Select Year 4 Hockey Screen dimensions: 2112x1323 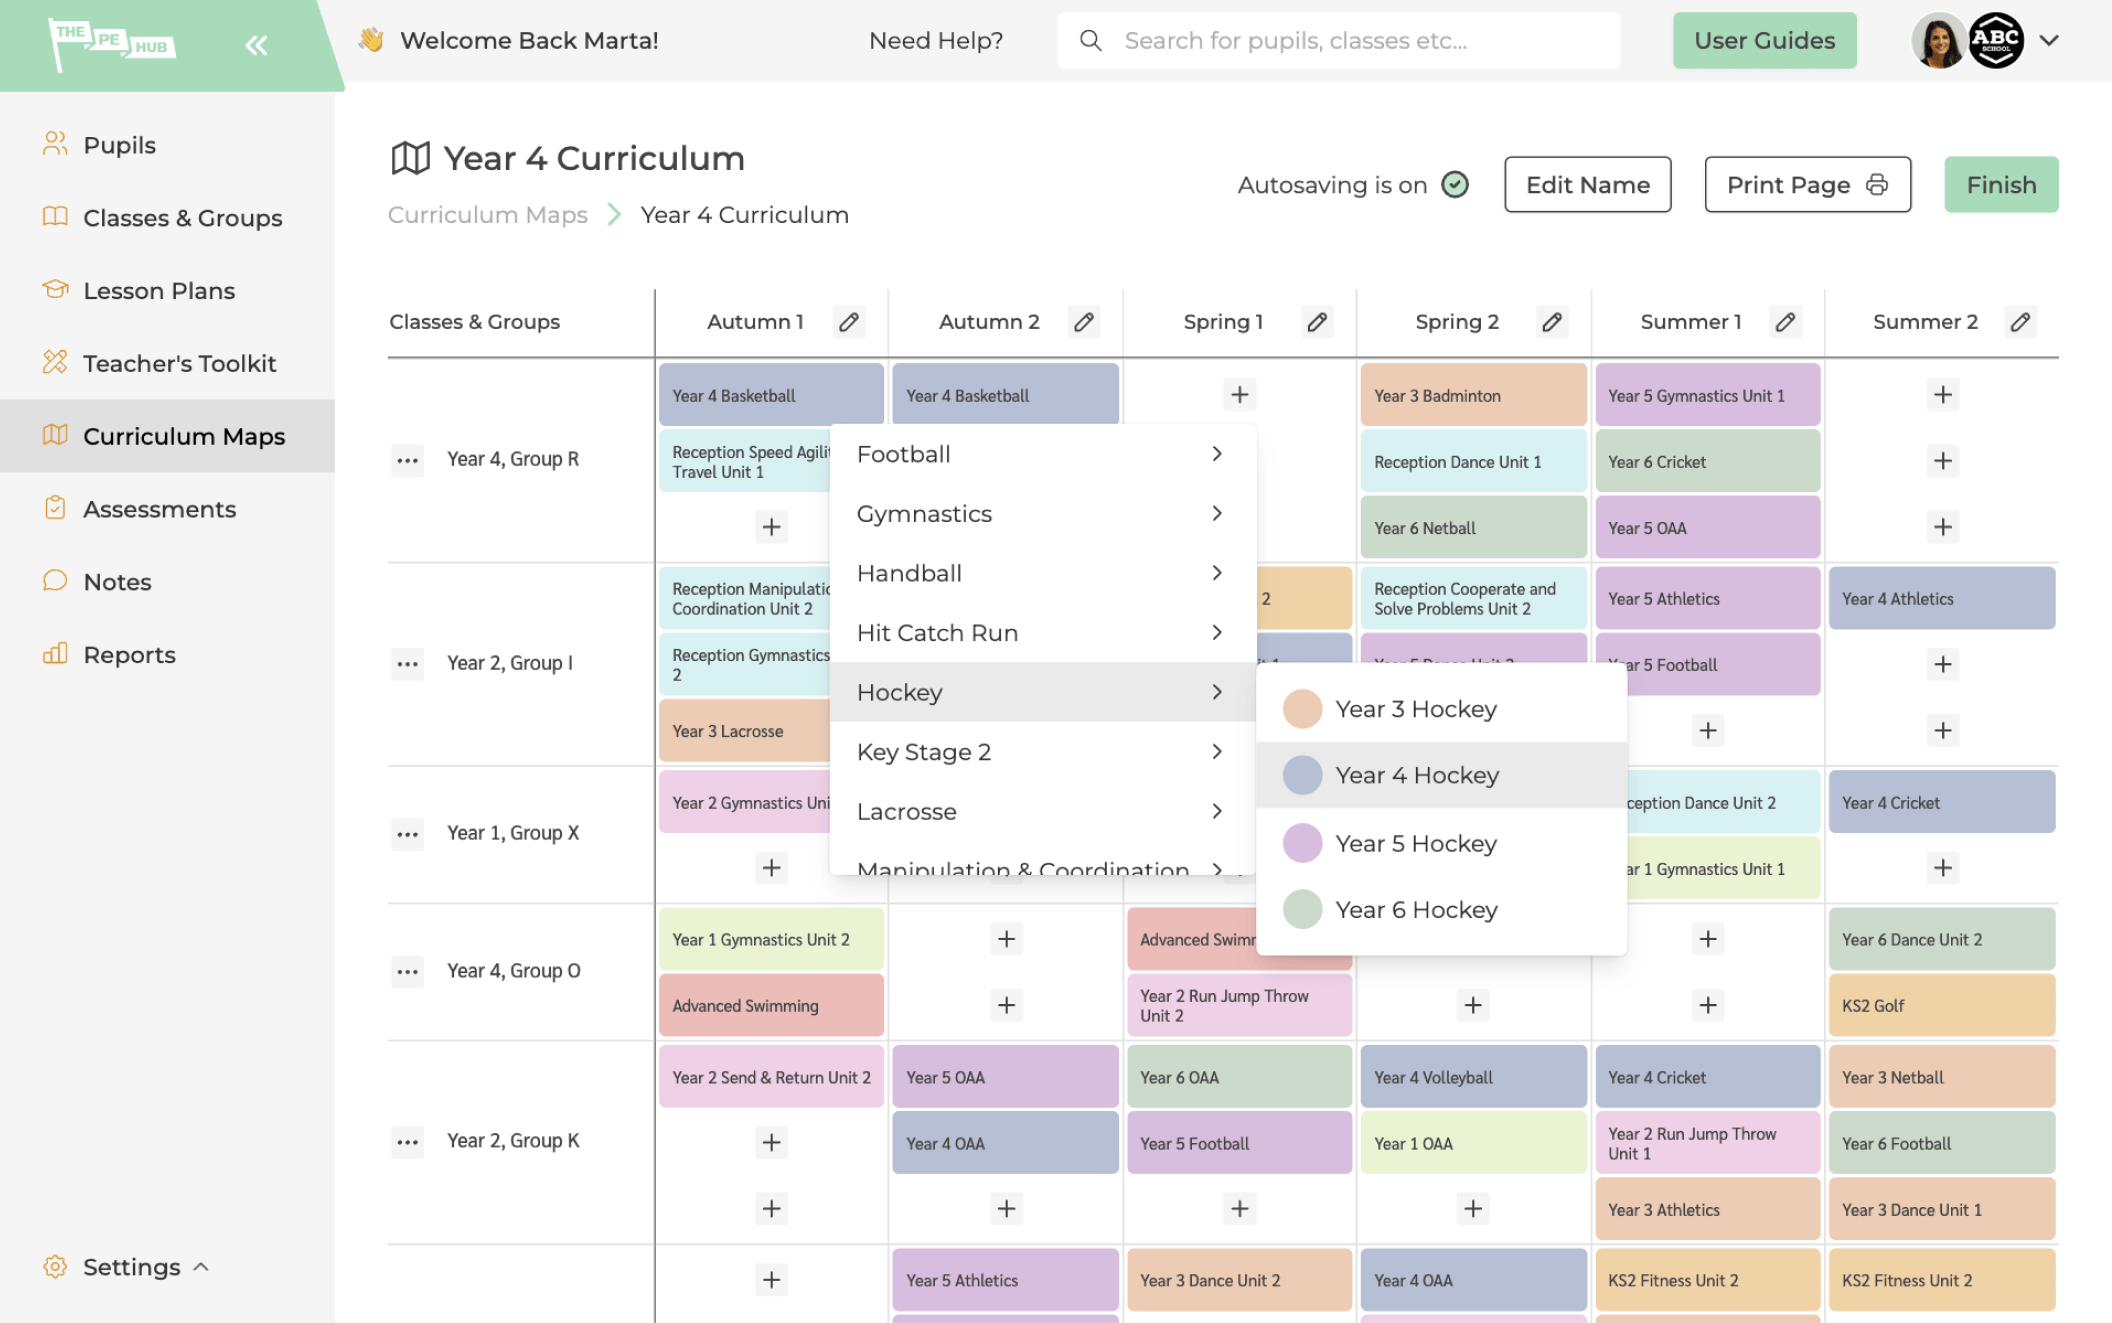1441,775
